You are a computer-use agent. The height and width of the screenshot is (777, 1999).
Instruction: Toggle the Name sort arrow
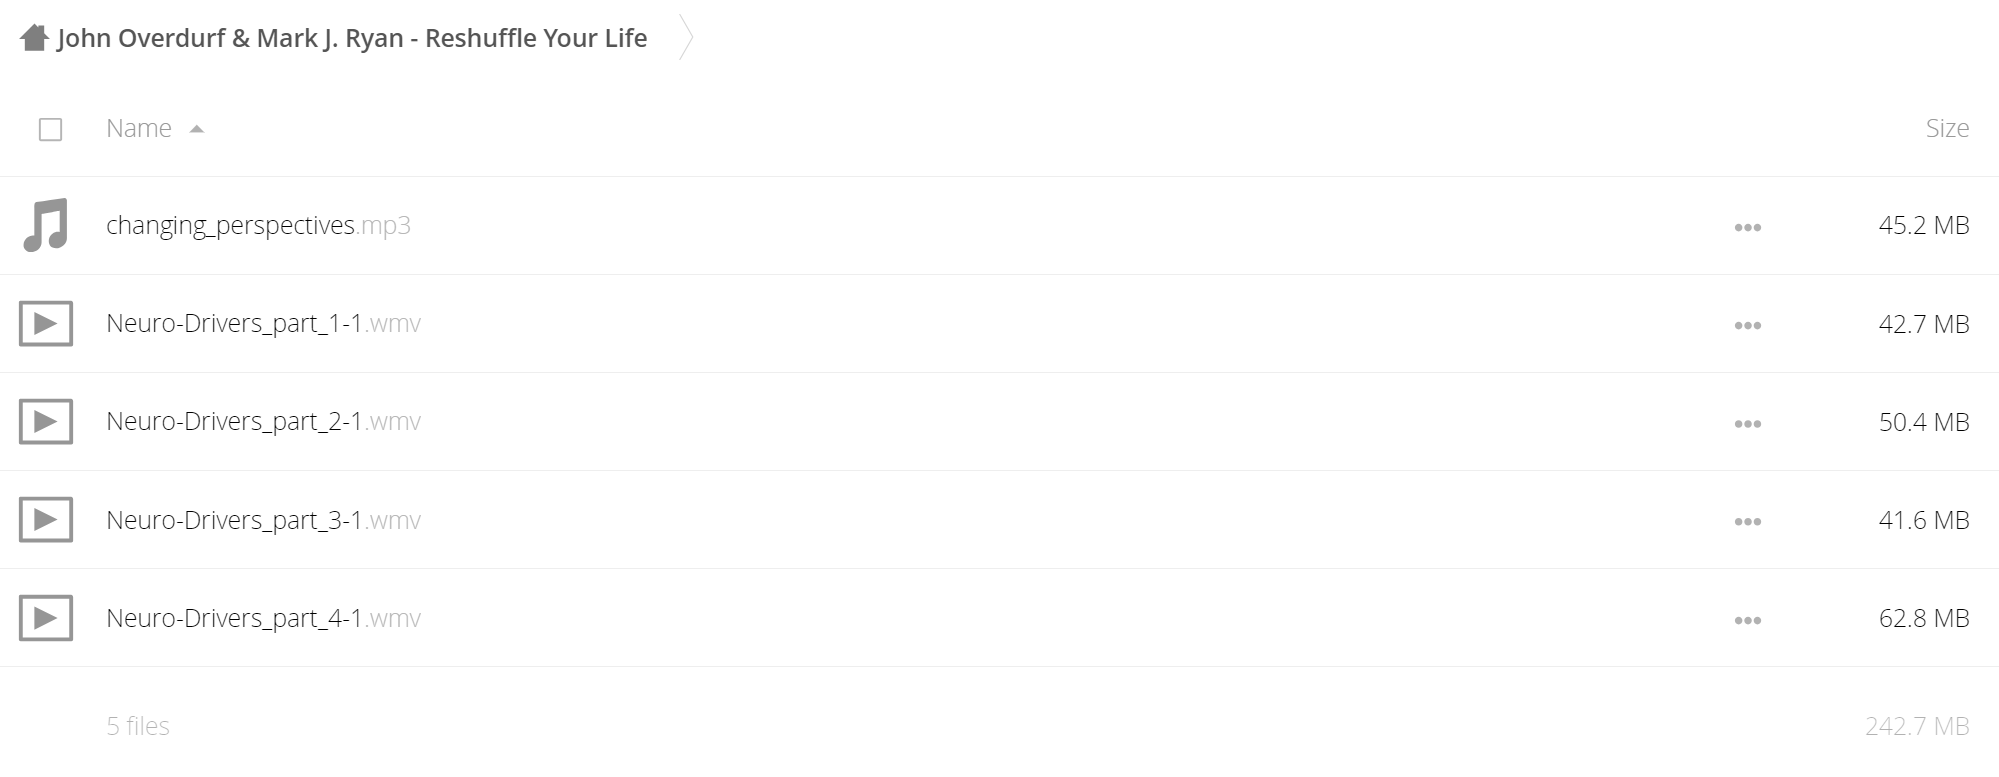tap(197, 129)
